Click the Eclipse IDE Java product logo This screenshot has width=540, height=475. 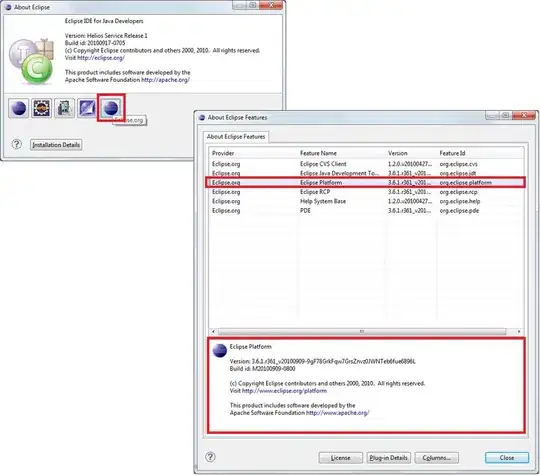32,61
